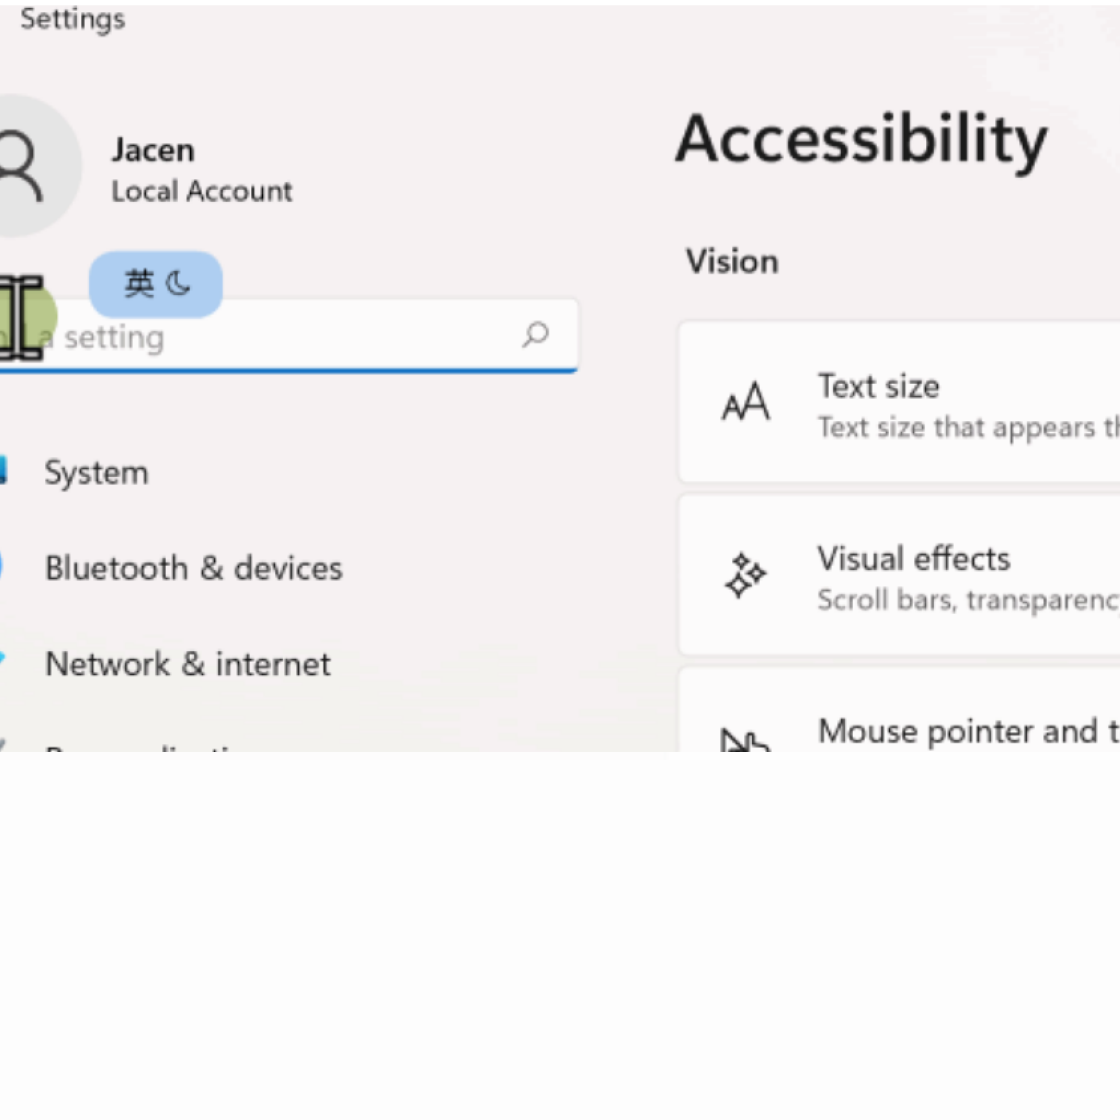Open the System settings category
The width and height of the screenshot is (1120, 1120).
(96, 472)
